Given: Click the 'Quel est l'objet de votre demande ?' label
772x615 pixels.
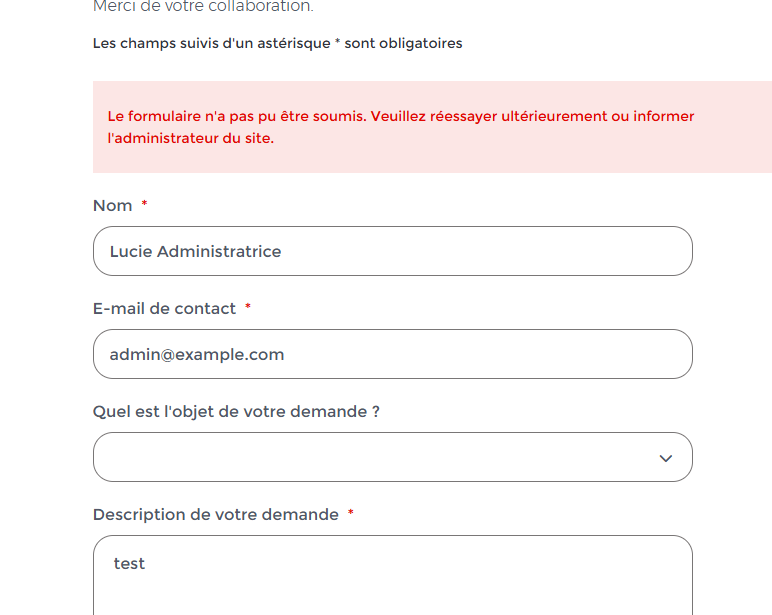Looking at the screenshot, I should tap(236, 411).
